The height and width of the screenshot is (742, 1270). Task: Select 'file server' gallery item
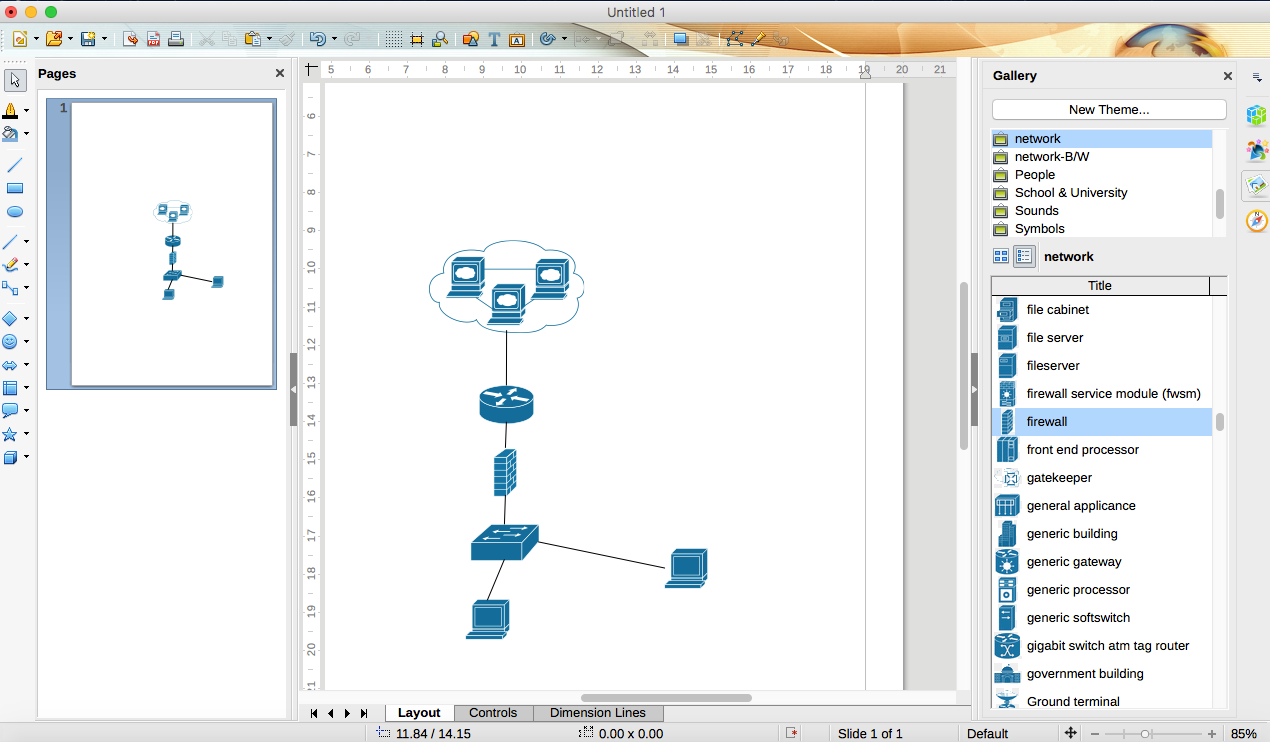1102,338
